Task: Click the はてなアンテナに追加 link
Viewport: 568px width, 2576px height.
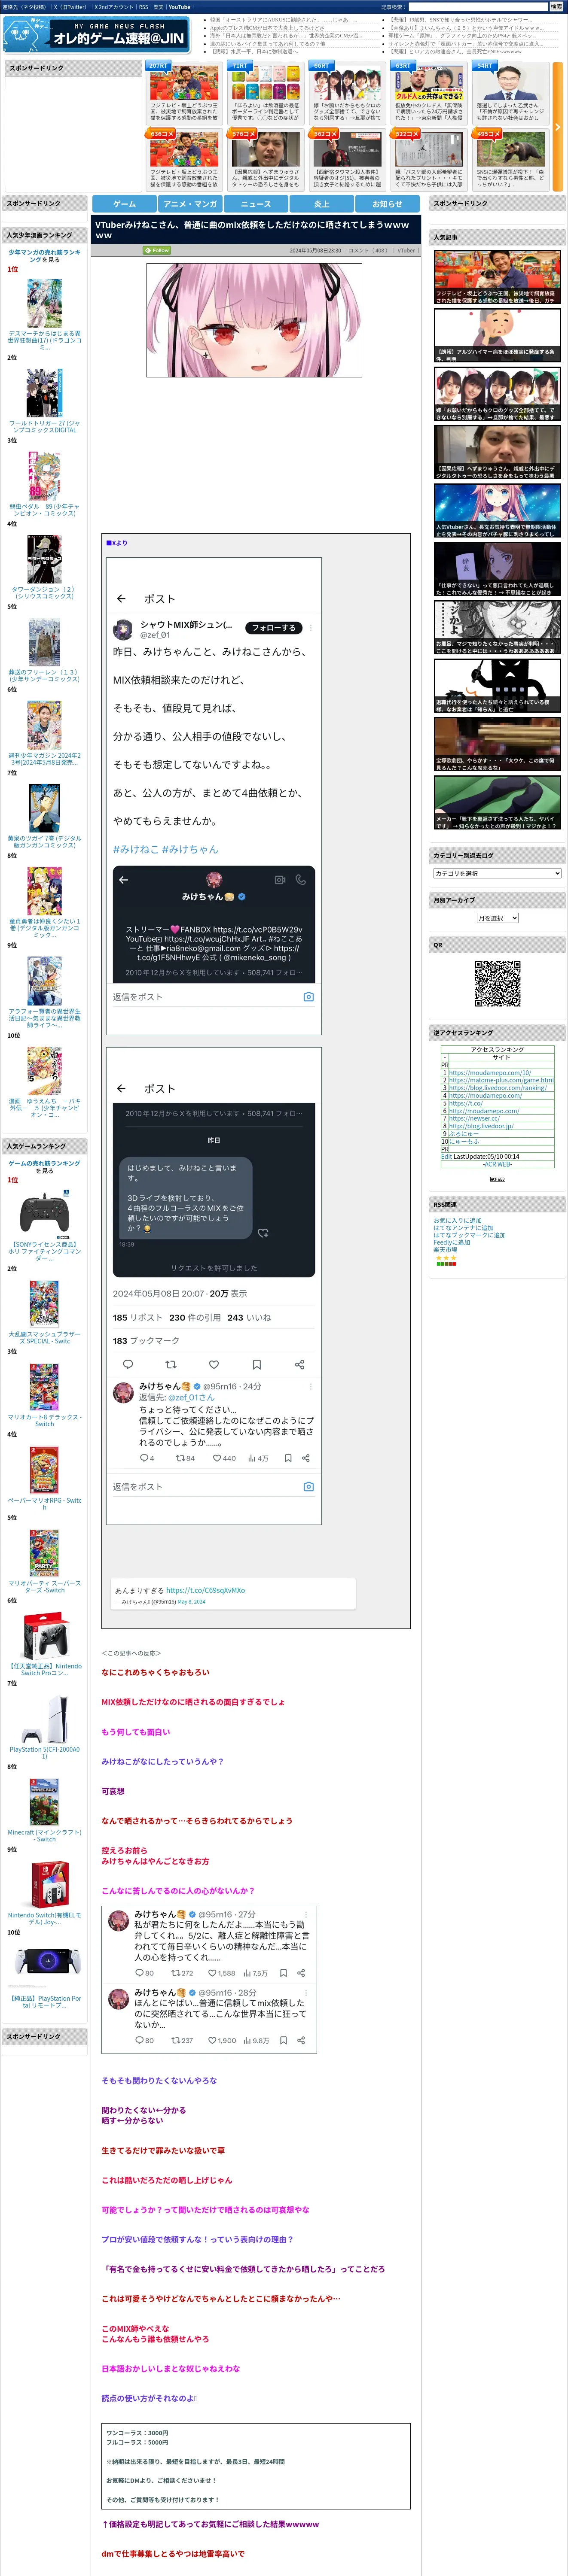Action: tap(463, 1228)
